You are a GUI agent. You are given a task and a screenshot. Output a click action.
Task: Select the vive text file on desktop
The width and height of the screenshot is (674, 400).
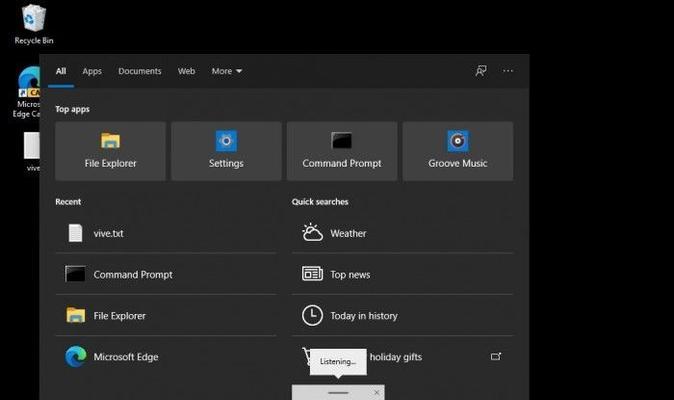[x=32, y=152]
